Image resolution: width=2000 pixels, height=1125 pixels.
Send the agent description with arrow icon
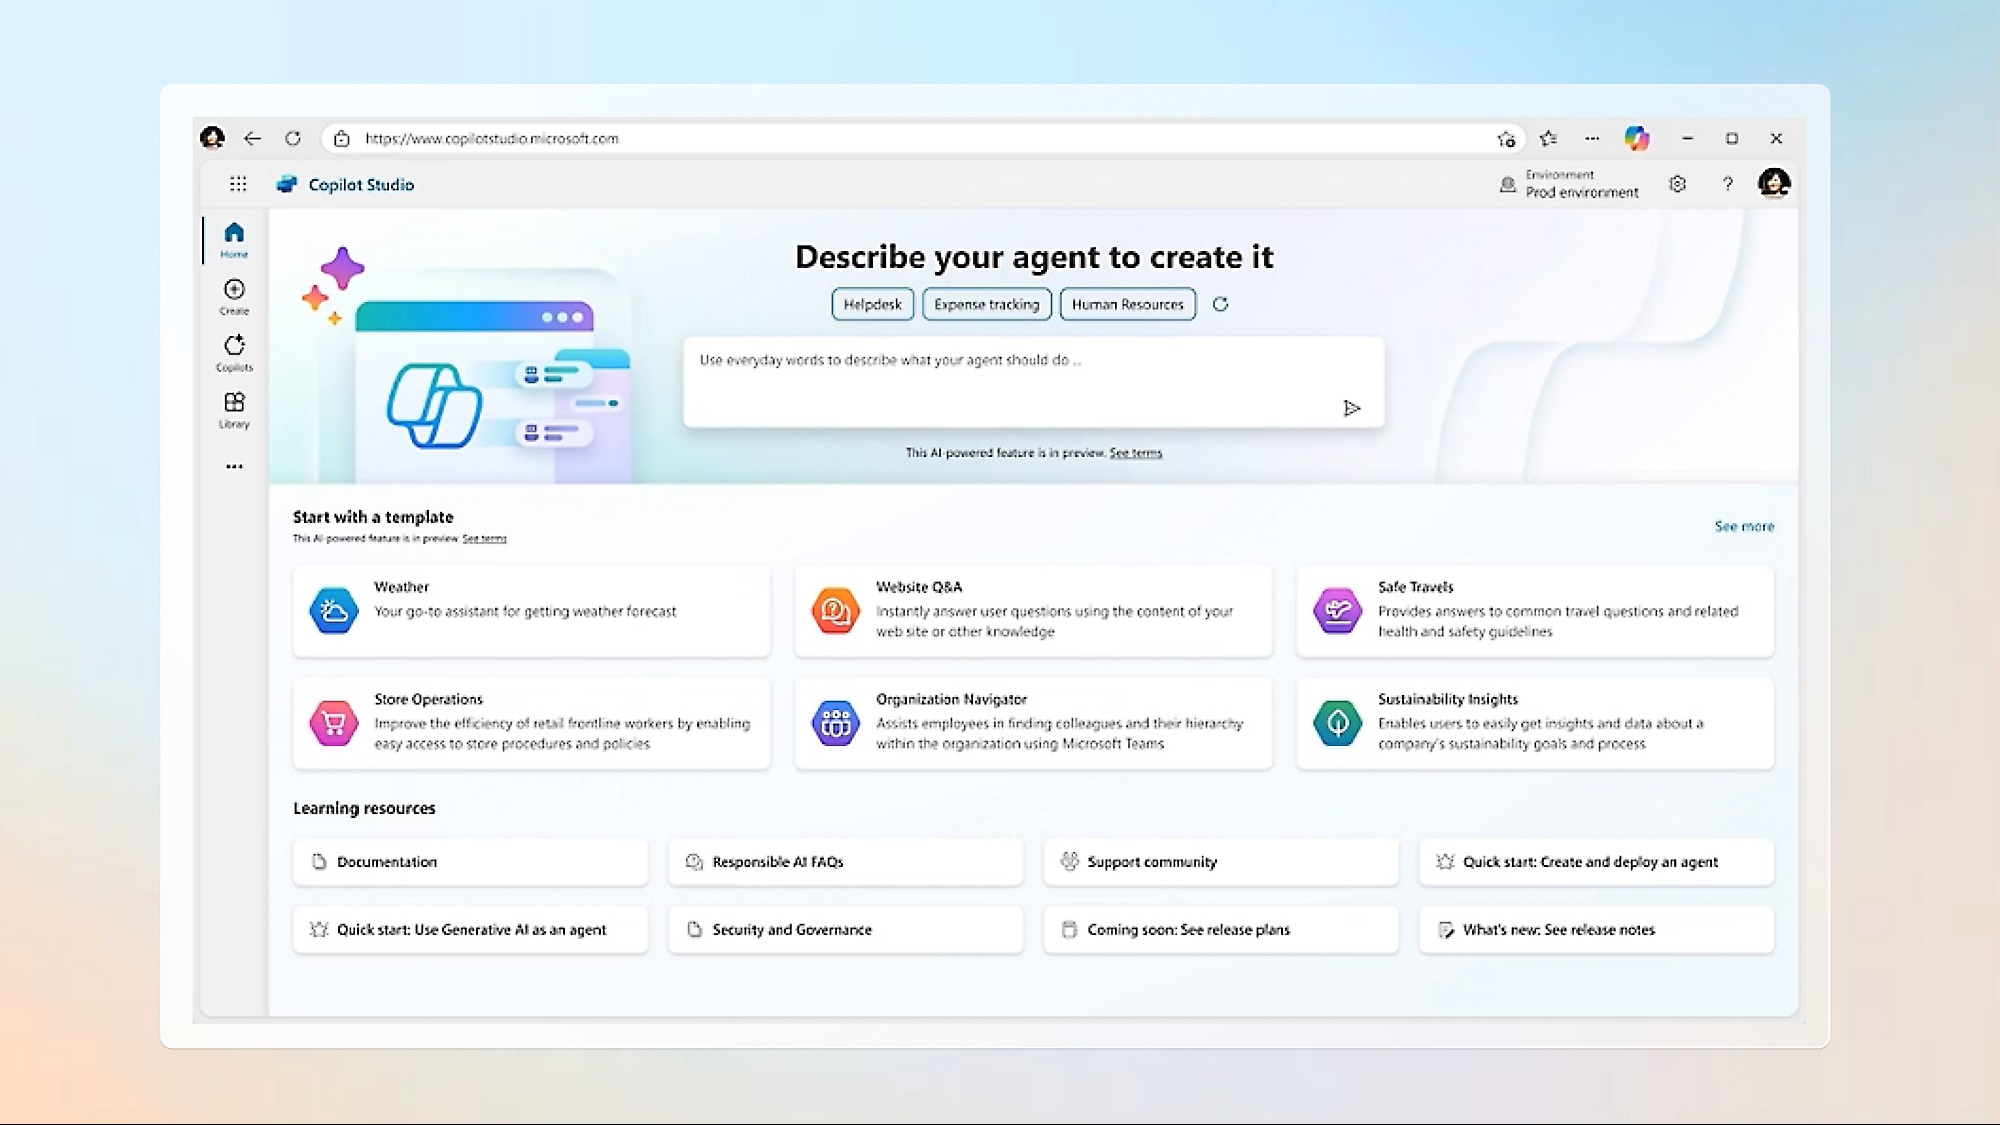point(1351,408)
